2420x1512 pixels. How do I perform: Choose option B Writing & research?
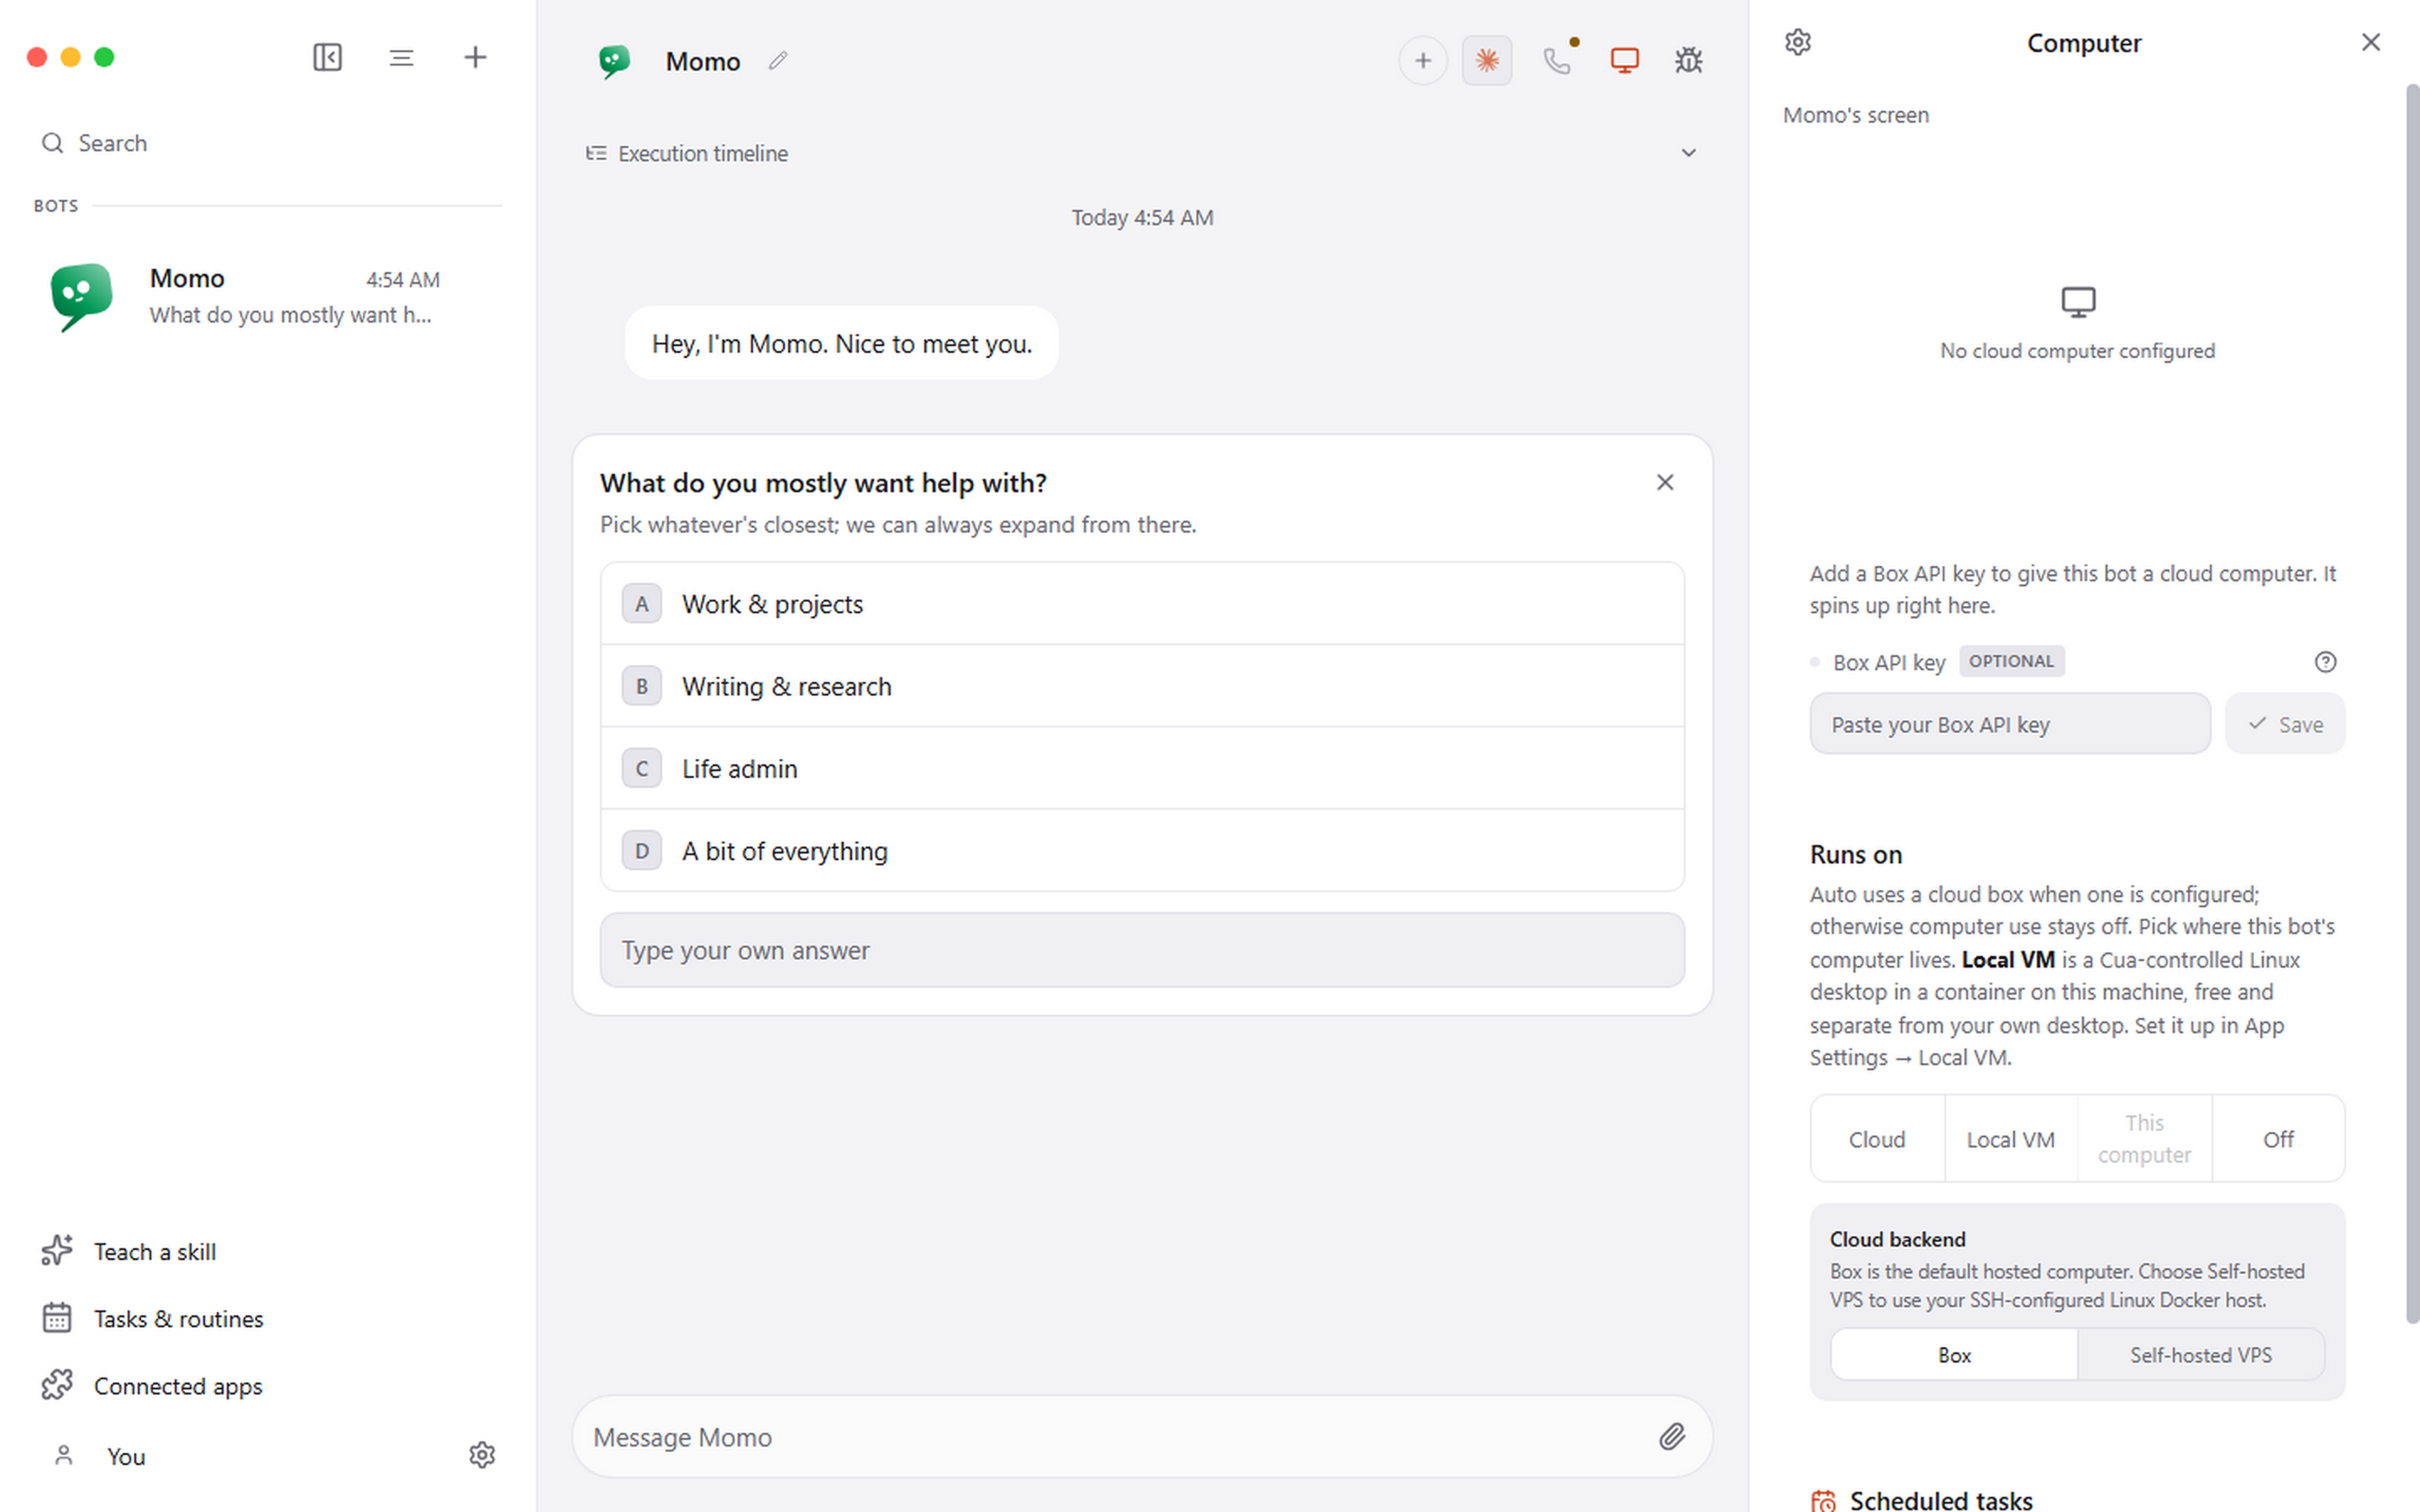(x=1142, y=686)
